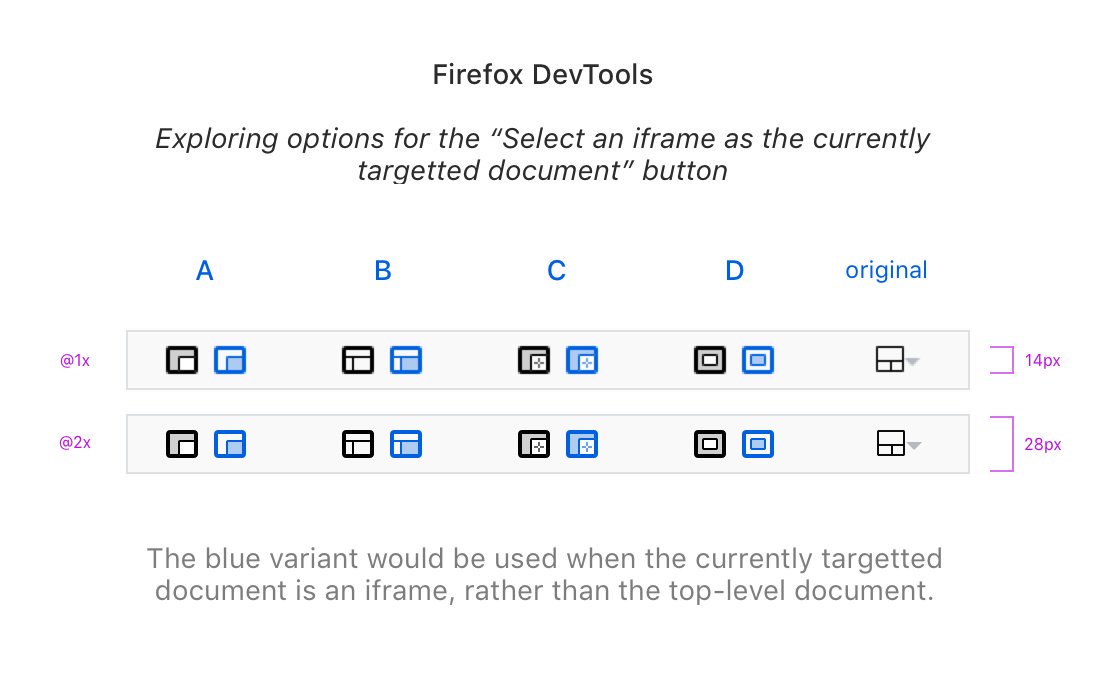Click the blue "C" column heading
1100x680 pixels.
click(557, 271)
